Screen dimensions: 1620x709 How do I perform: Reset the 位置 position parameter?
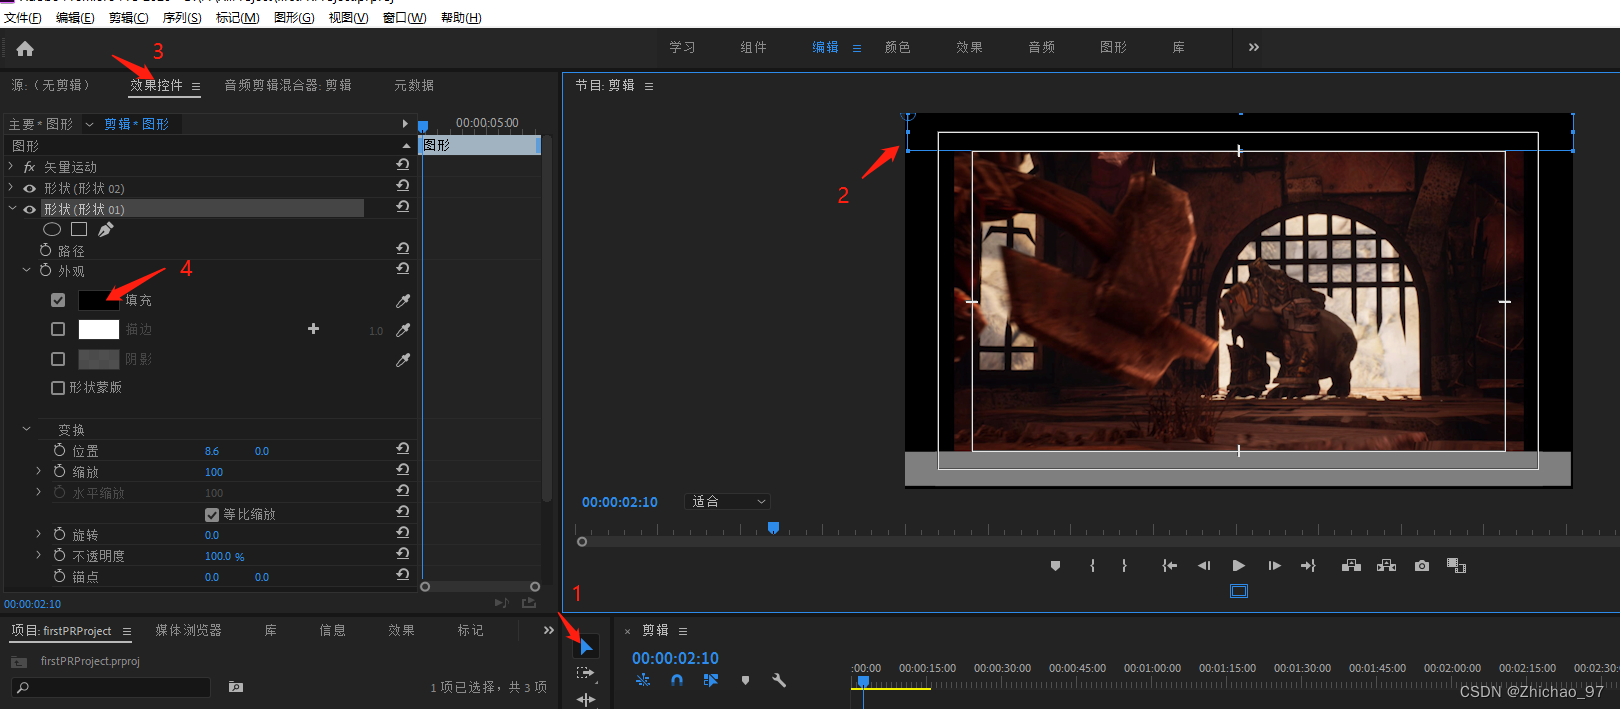(402, 449)
